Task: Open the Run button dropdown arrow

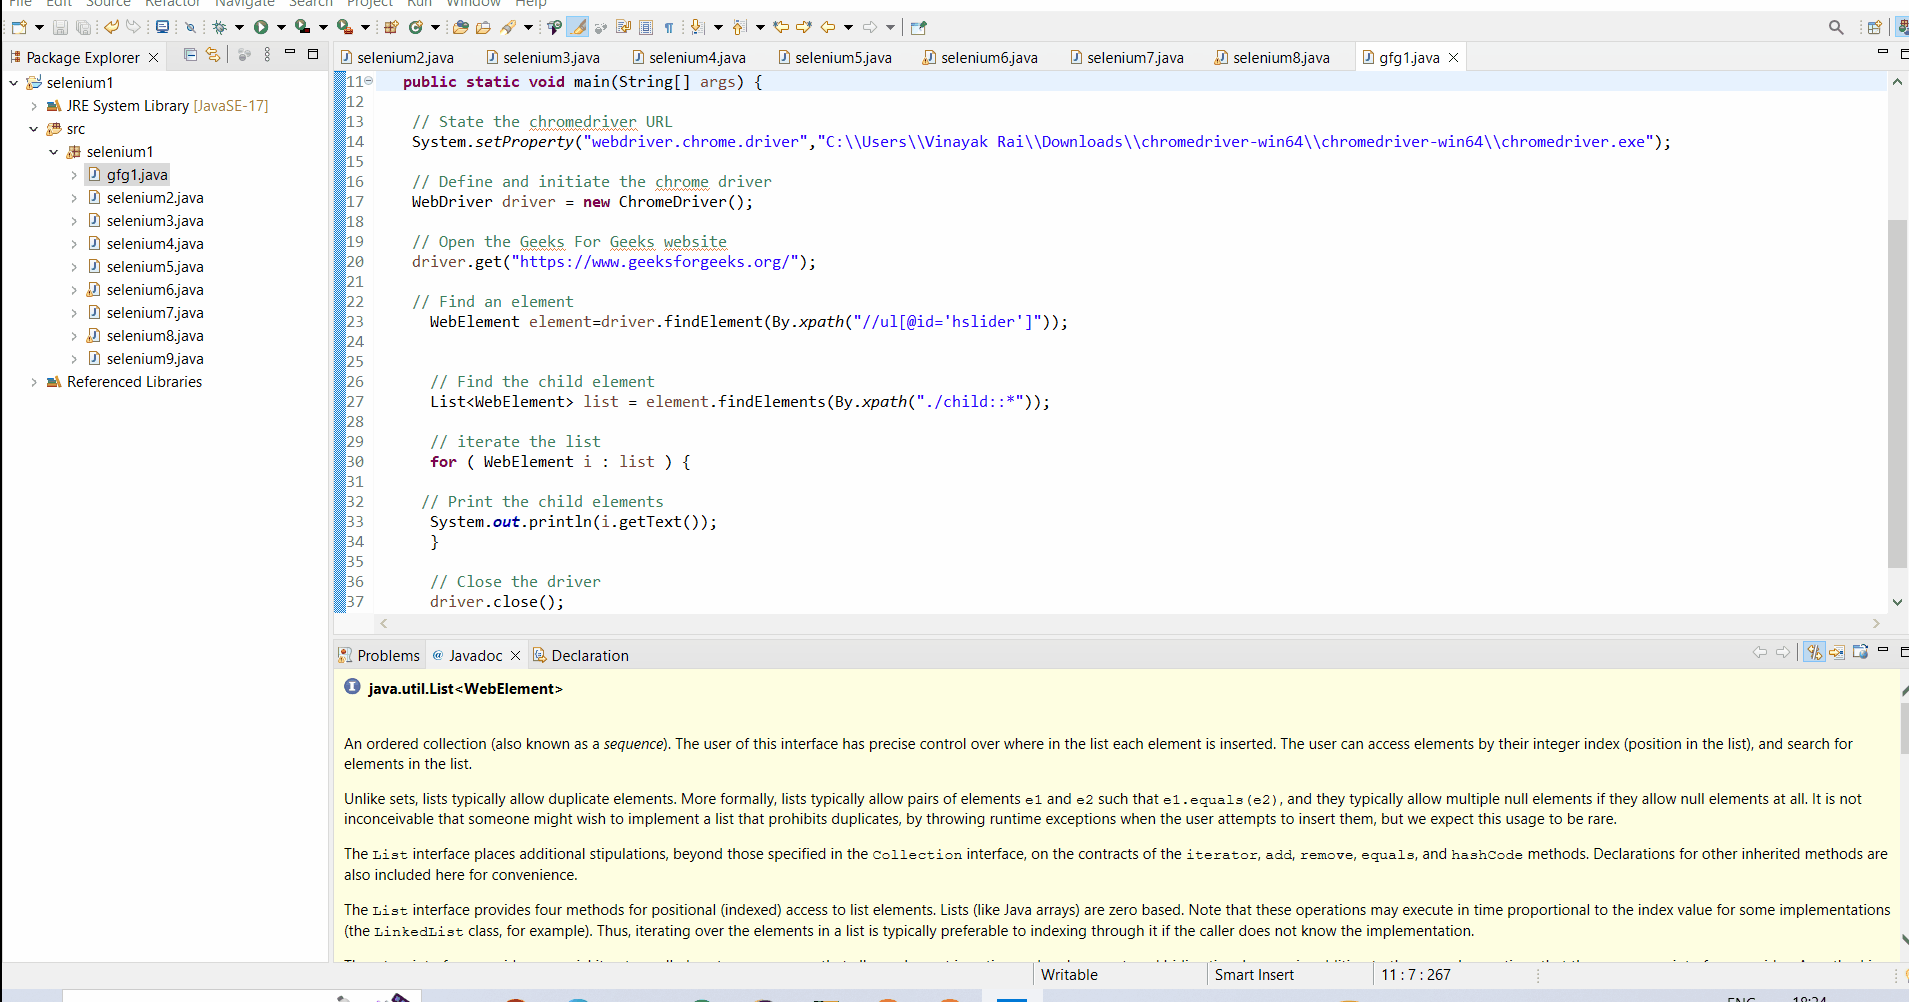Action: pos(281,27)
